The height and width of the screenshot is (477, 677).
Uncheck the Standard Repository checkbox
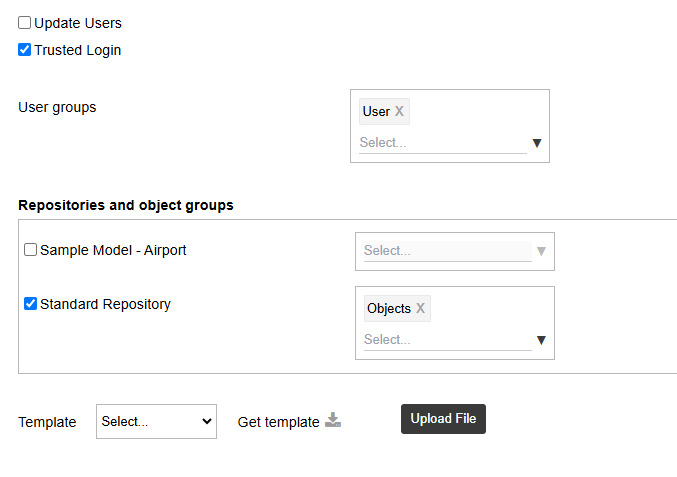tap(31, 304)
